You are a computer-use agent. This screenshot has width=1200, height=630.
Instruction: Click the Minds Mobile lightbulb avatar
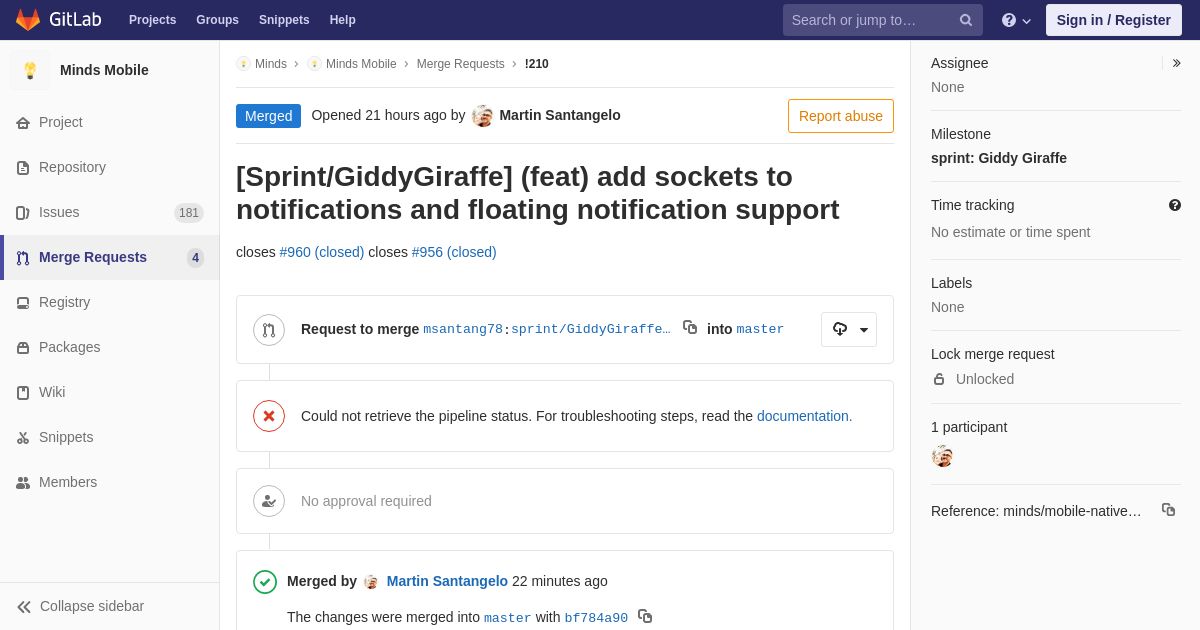tap(30, 70)
